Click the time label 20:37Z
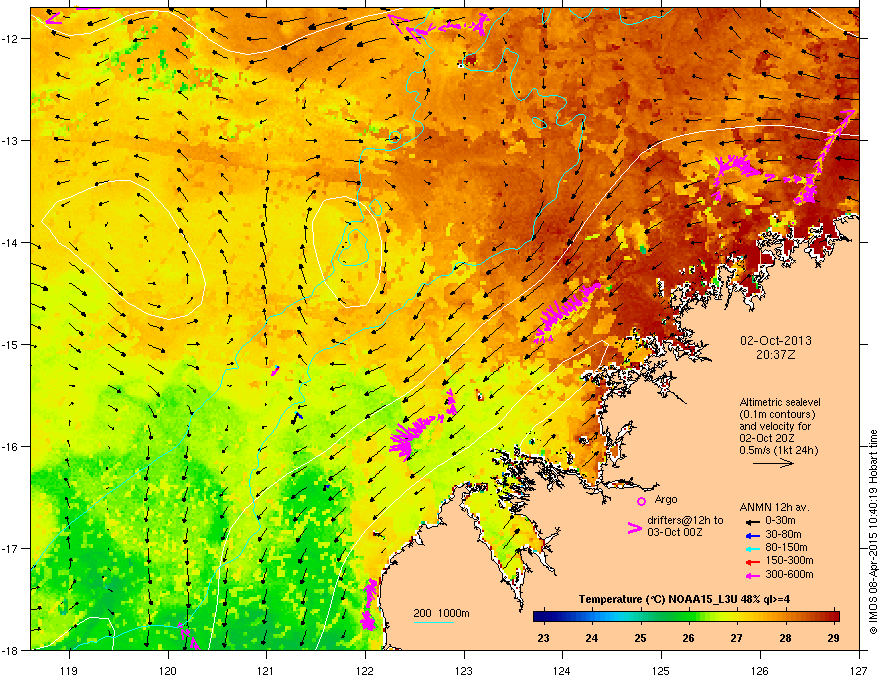 coord(776,355)
